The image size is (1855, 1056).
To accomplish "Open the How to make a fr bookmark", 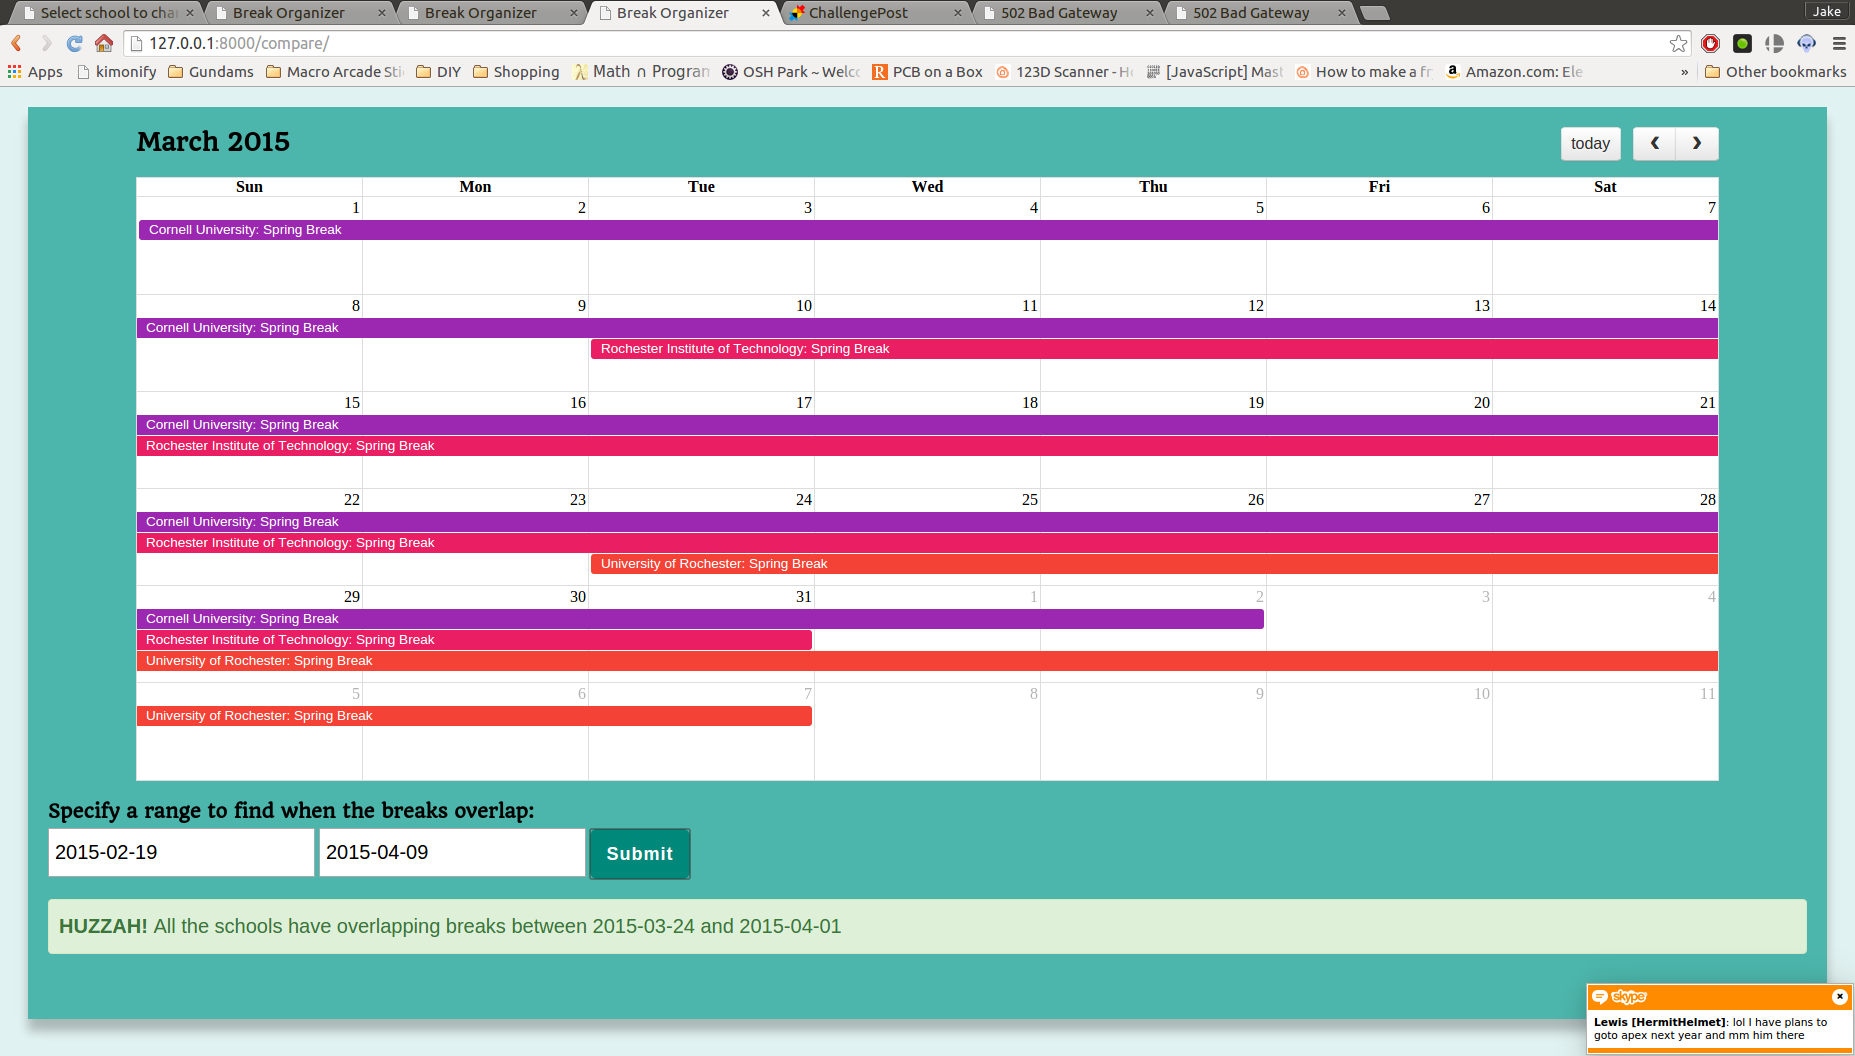I will pos(1364,72).
